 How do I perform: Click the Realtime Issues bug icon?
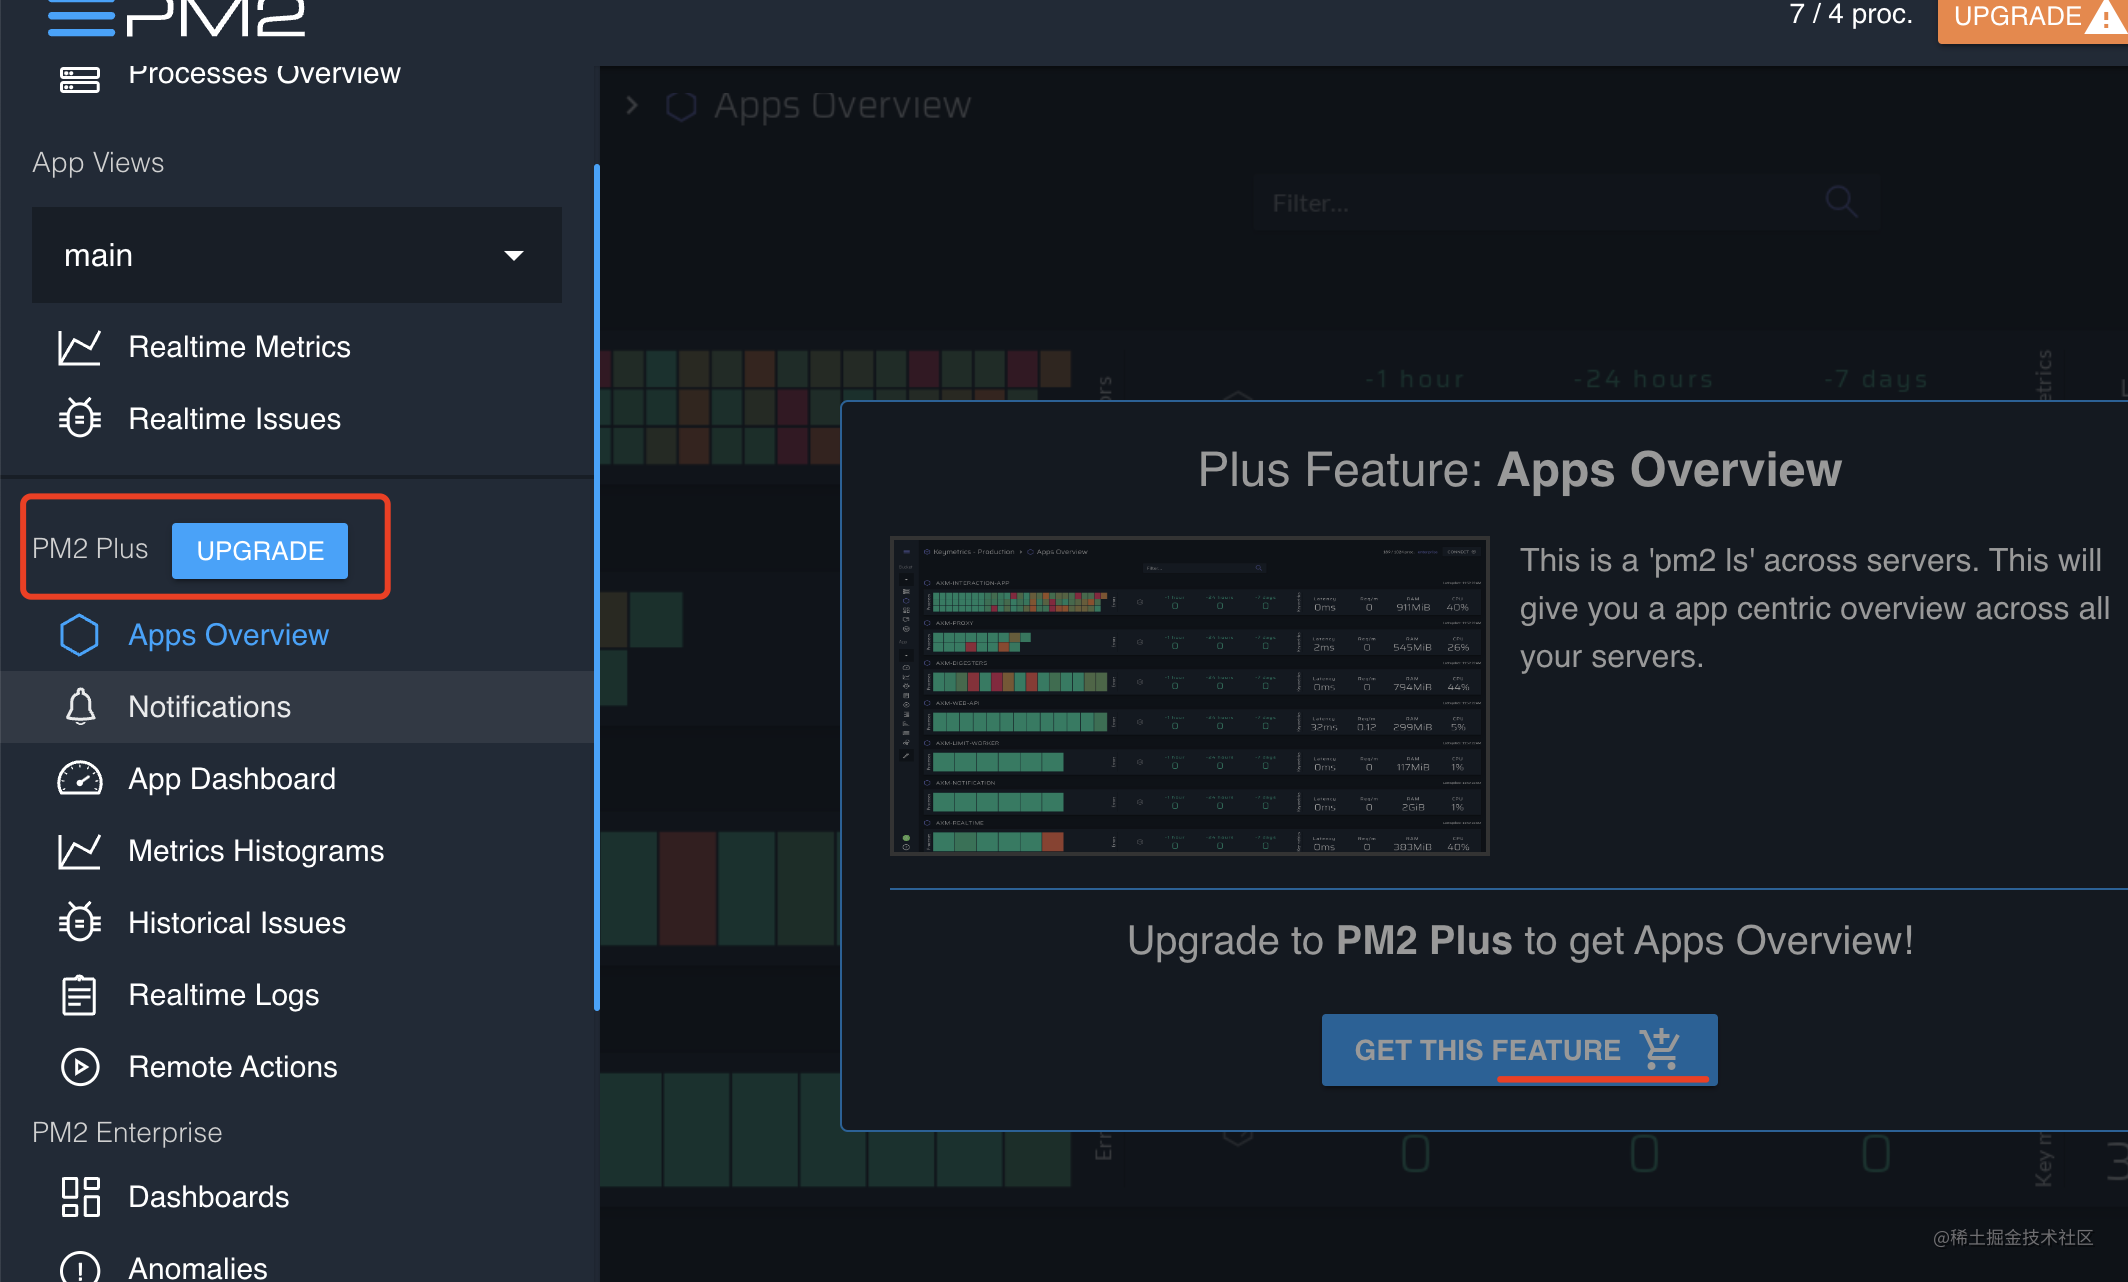click(x=79, y=418)
